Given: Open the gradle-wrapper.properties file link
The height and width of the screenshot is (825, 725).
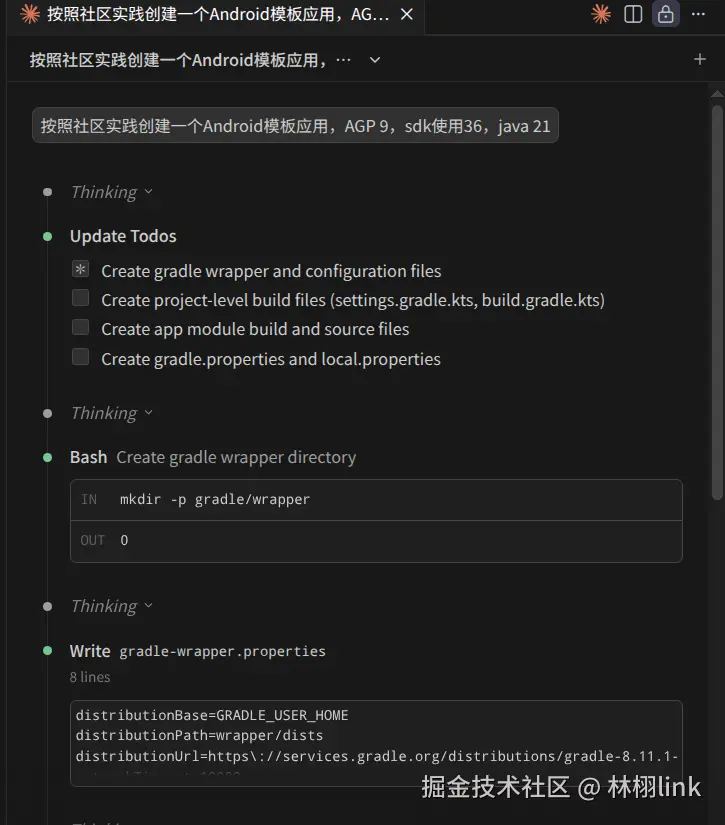Looking at the screenshot, I should pyautogui.click(x=222, y=651).
